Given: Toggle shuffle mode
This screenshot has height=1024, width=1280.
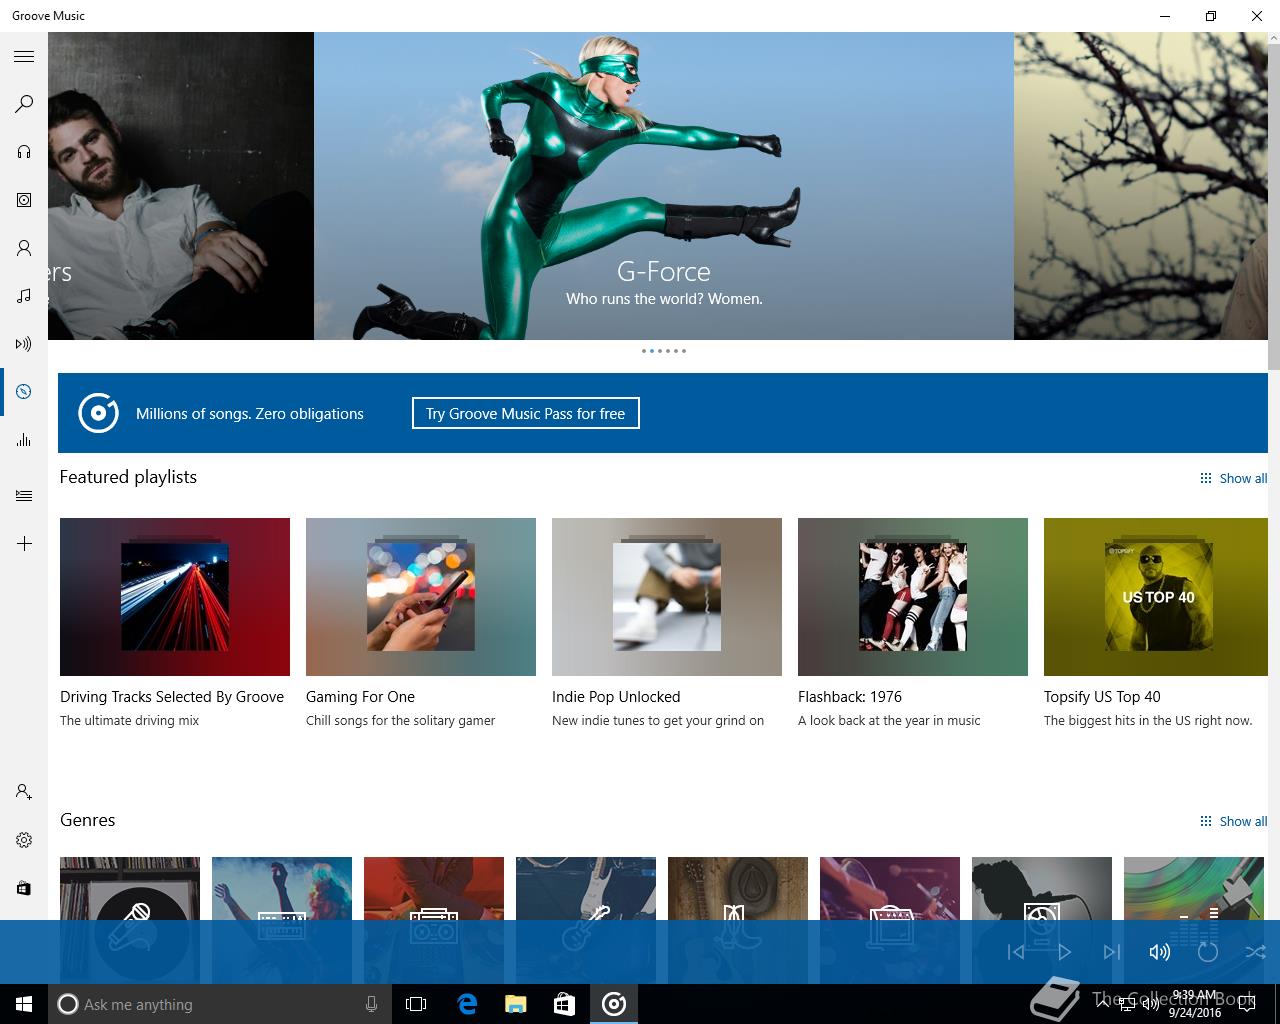Looking at the screenshot, I should pos(1256,952).
